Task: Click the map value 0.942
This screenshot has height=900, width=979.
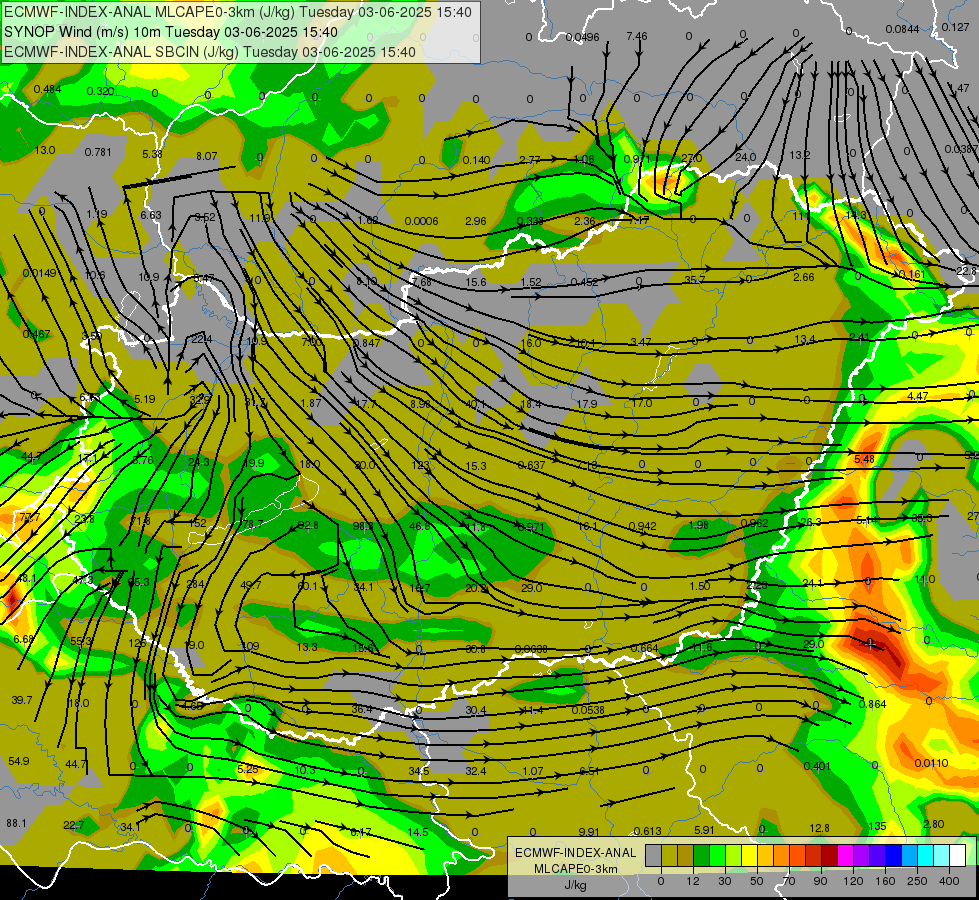Action: click(642, 526)
